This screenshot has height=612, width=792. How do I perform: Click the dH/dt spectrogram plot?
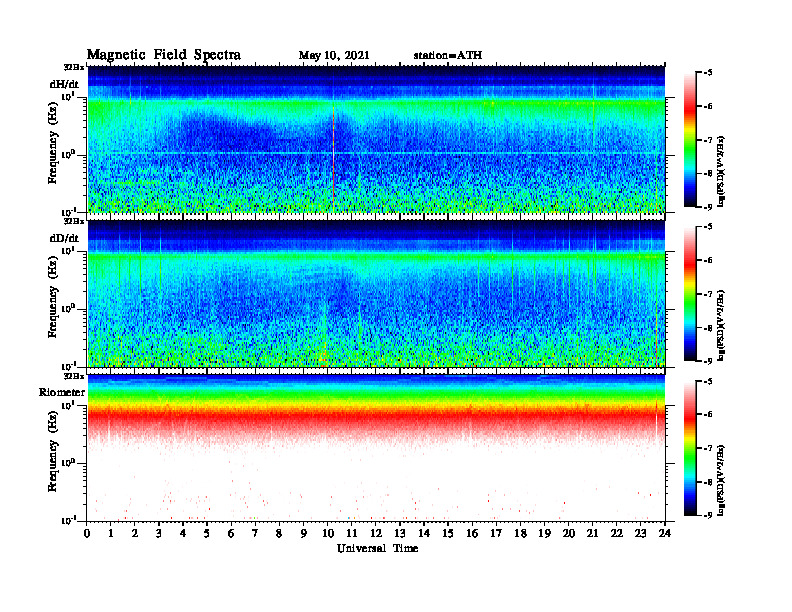[x=376, y=139]
